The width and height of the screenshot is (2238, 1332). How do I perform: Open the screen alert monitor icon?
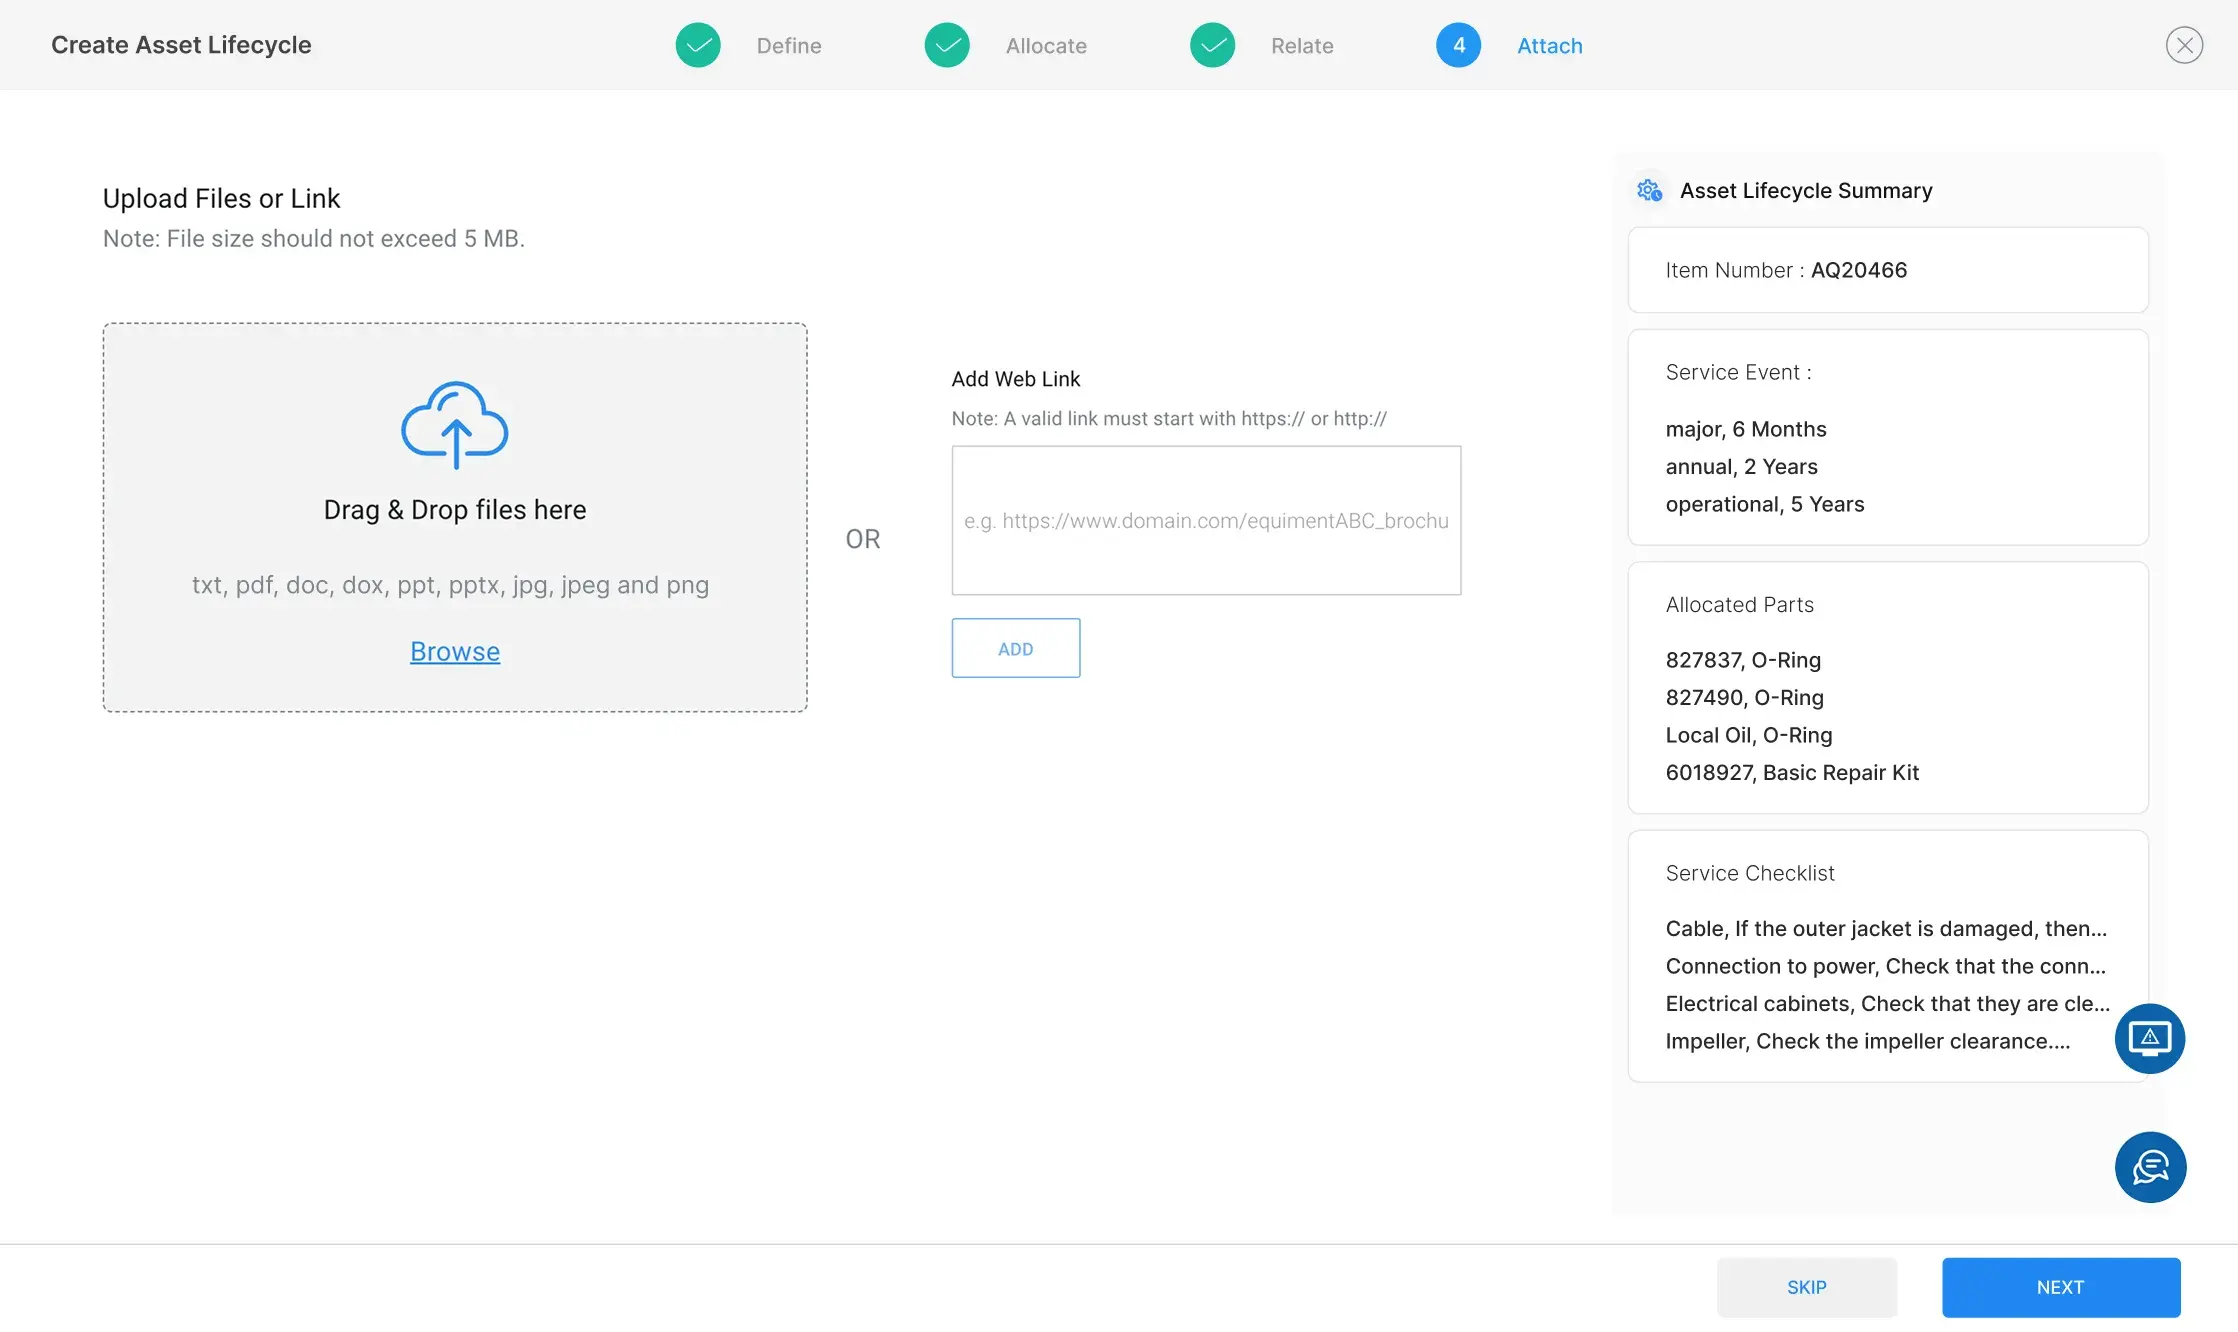[x=2150, y=1038]
